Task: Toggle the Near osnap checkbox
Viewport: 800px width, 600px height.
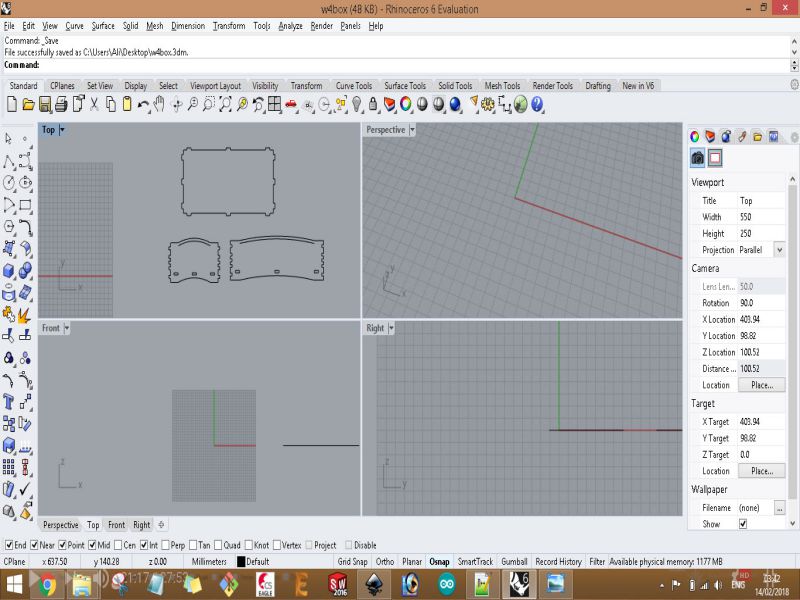Action: (x=34, y=545)
